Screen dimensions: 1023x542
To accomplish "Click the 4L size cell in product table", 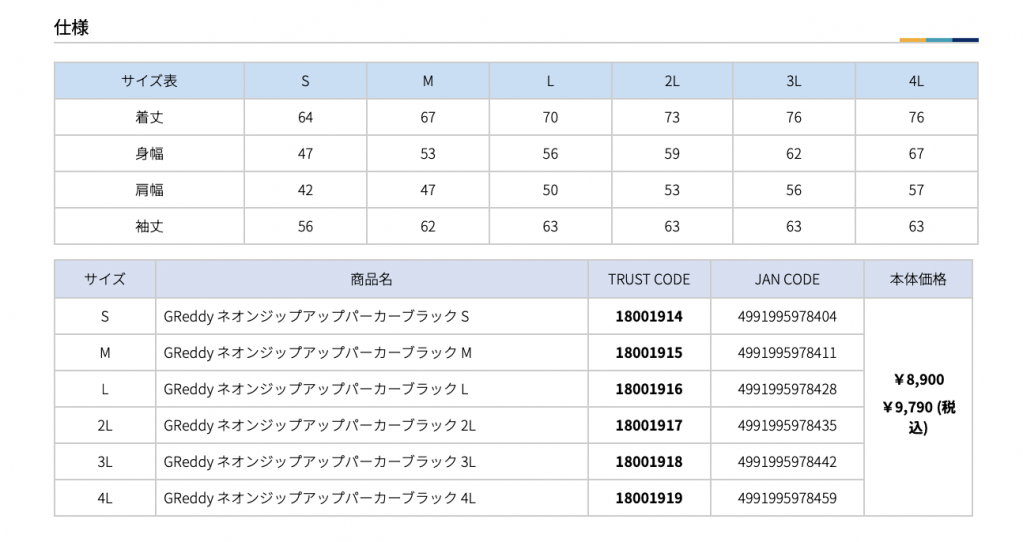I will (105, 498).
